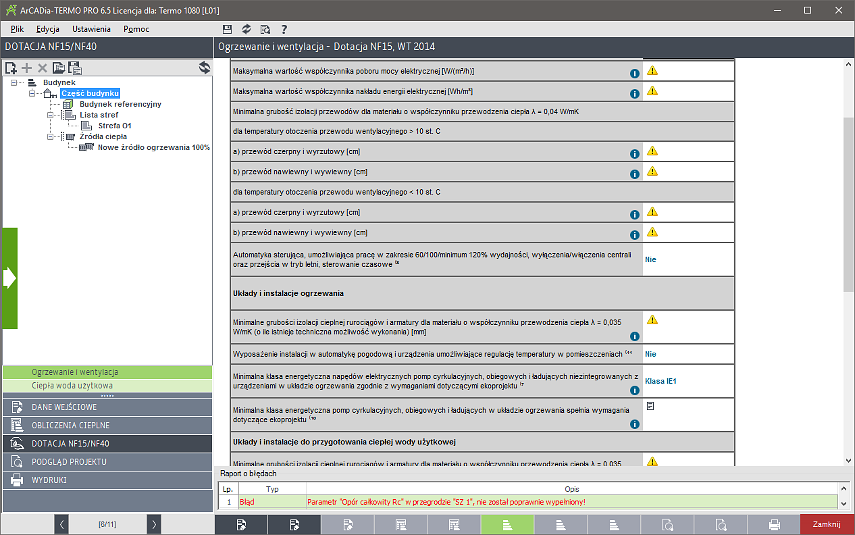The image size is (855, 535).
Task: Click the question mark help icon
Action: pos(284,29)
